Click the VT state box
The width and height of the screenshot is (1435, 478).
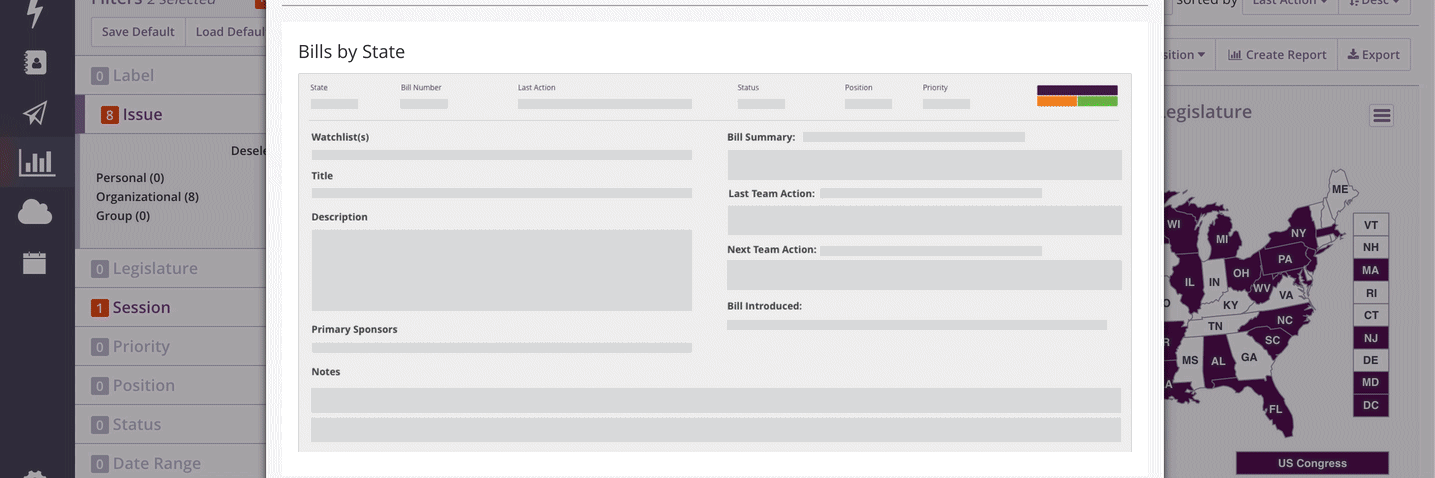coord(1370,225)
